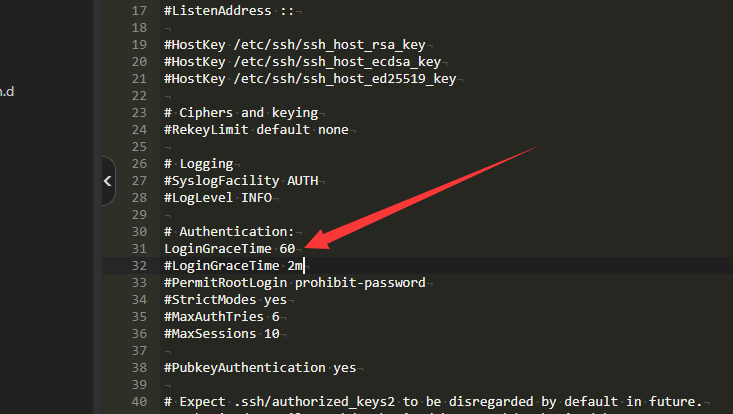Click line number 38 in the gutter
This screenshot has height=414, width=733.
138,368
